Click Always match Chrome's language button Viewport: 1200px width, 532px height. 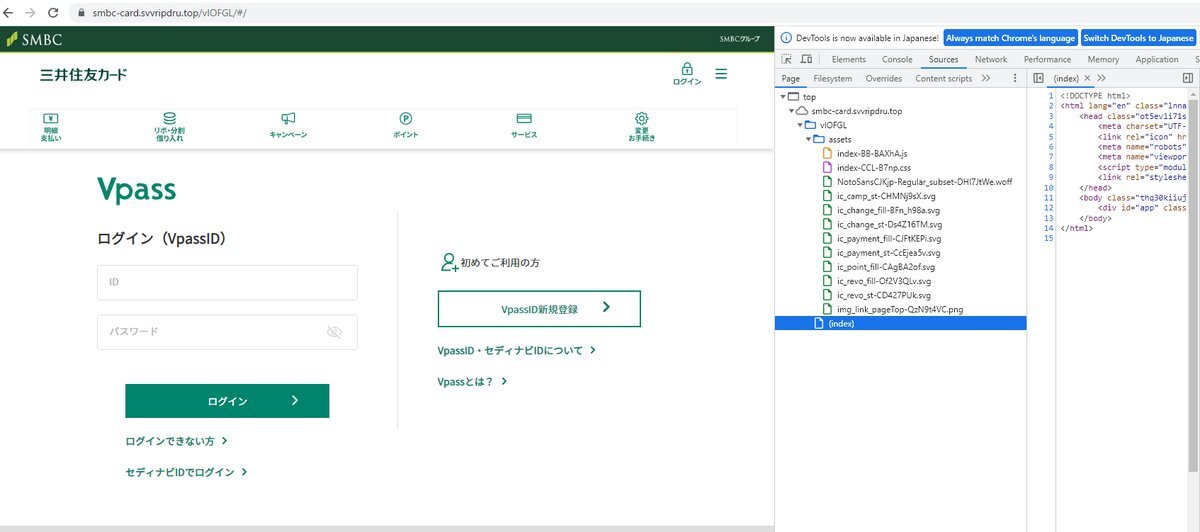1010,38
